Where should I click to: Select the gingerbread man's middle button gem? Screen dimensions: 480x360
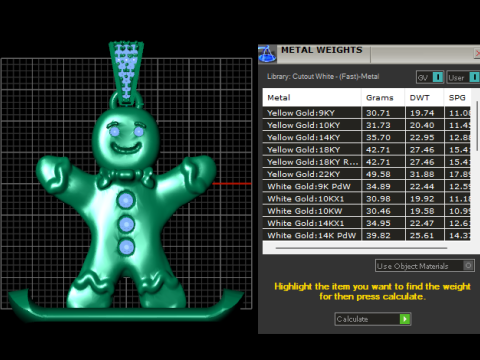127,224
